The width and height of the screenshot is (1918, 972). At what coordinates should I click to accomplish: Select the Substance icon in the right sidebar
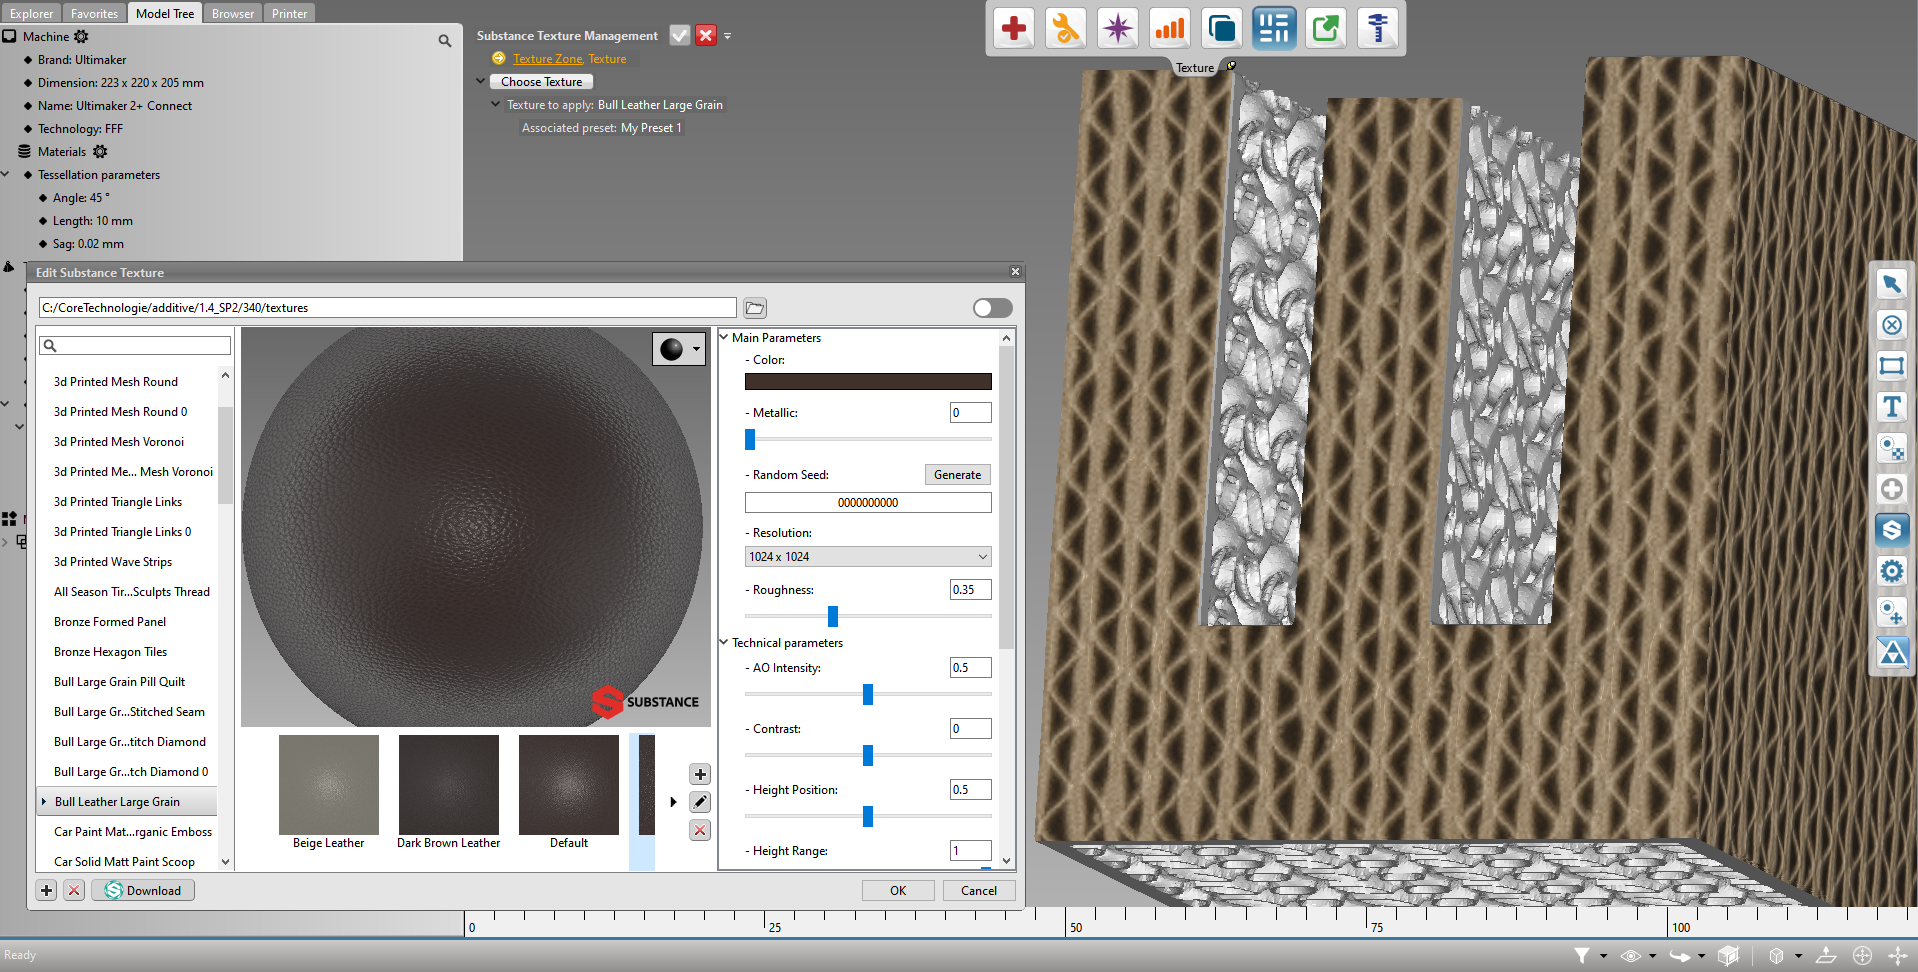click(x=1891, y=530)
